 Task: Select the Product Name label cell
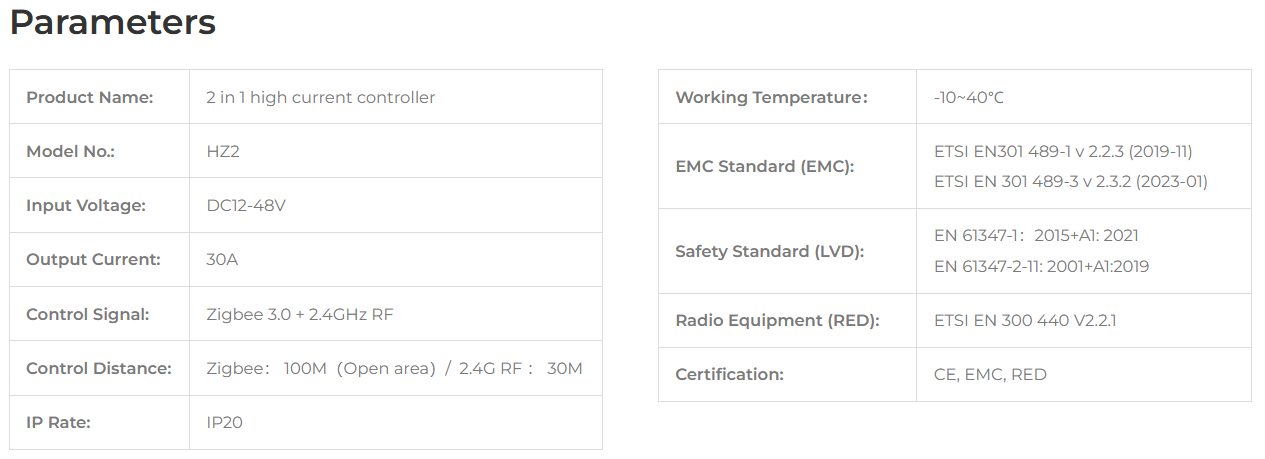coord(100,97)
